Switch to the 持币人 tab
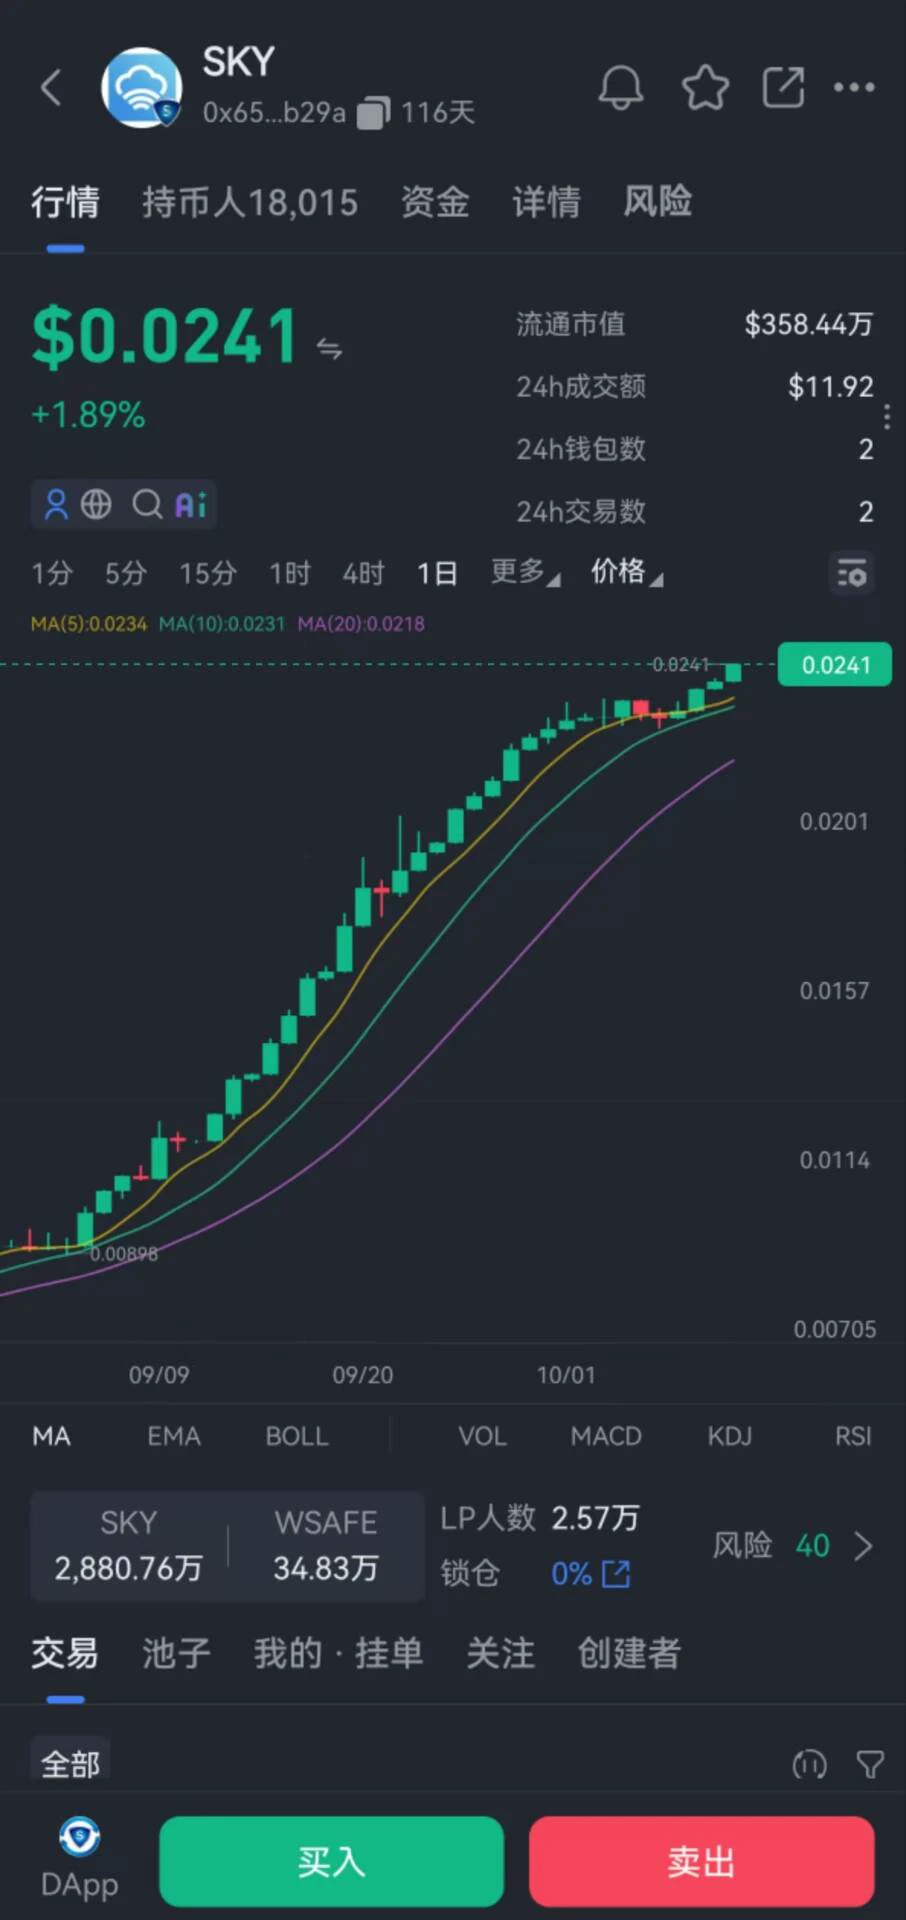This screenshot has width=906, height=1920. (x=250, y=202)
